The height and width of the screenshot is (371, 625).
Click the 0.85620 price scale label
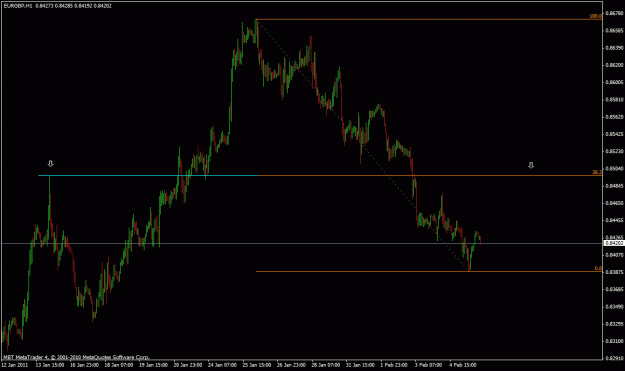click(x=614, y=117)
